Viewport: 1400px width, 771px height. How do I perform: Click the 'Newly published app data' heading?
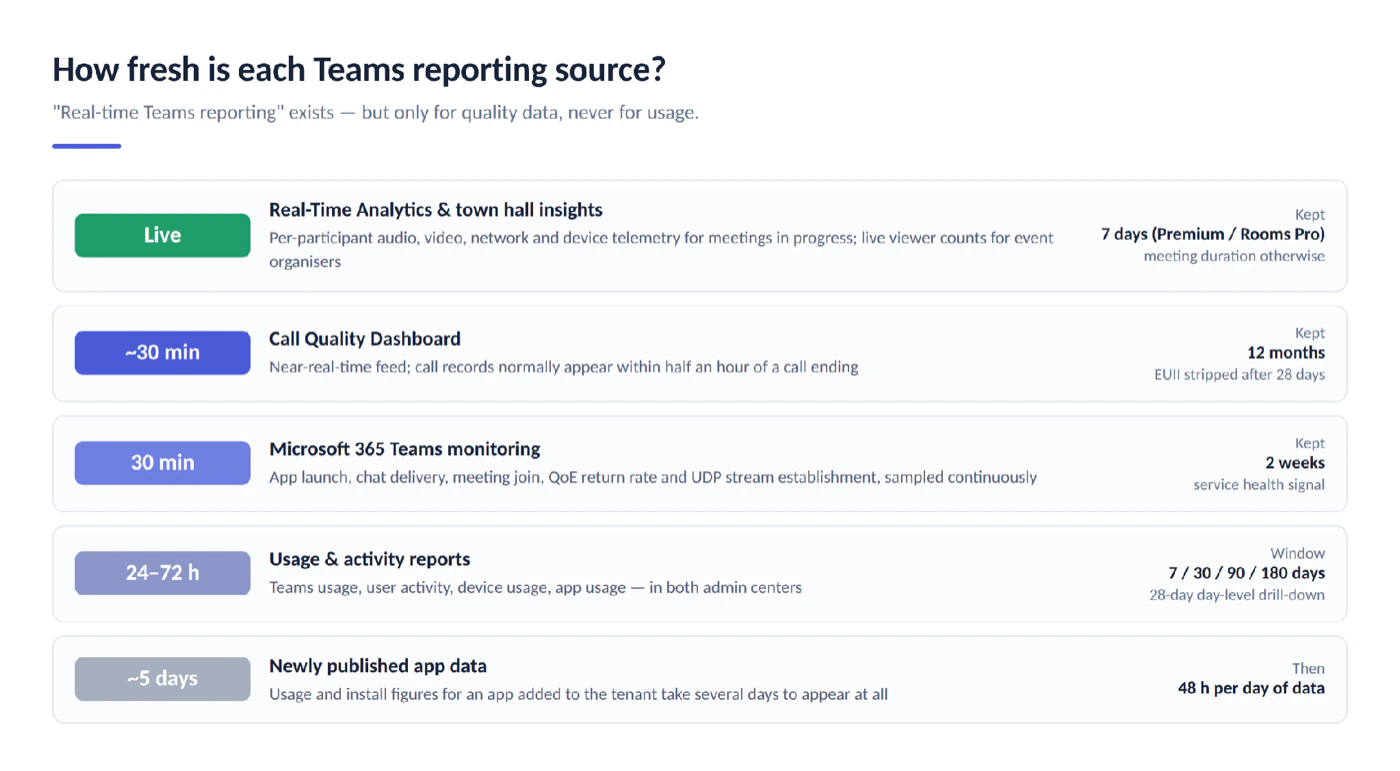pos(378,665)
